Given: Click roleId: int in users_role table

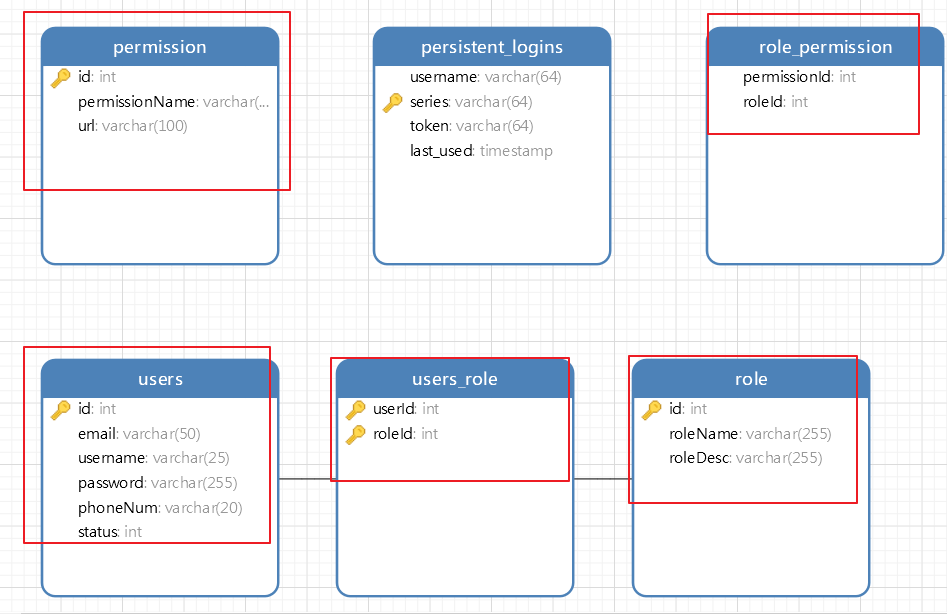Looking at the screenshot, I should click(405, 433).
